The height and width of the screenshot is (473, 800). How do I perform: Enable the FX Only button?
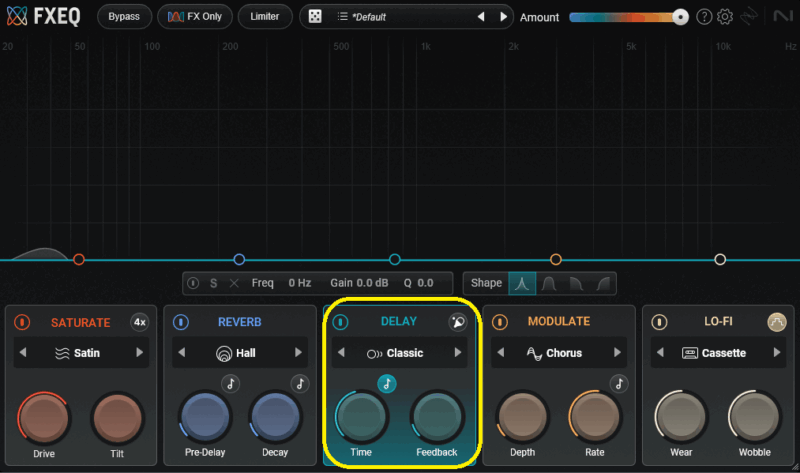196,17
